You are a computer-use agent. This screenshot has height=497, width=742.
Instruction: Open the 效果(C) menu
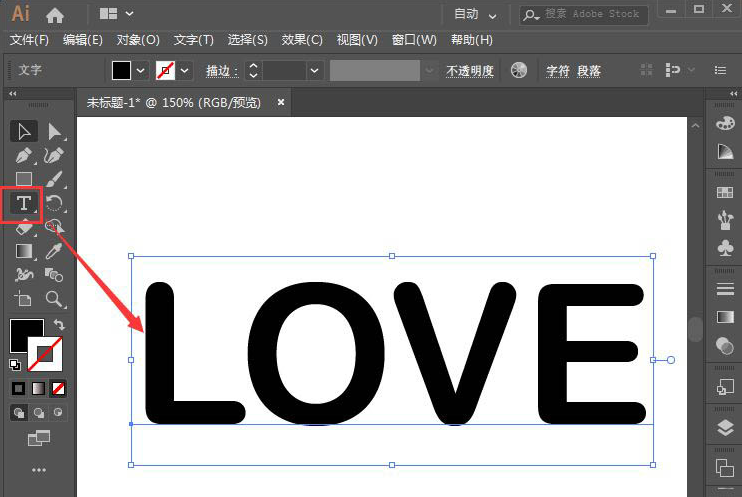pos(302,40)
